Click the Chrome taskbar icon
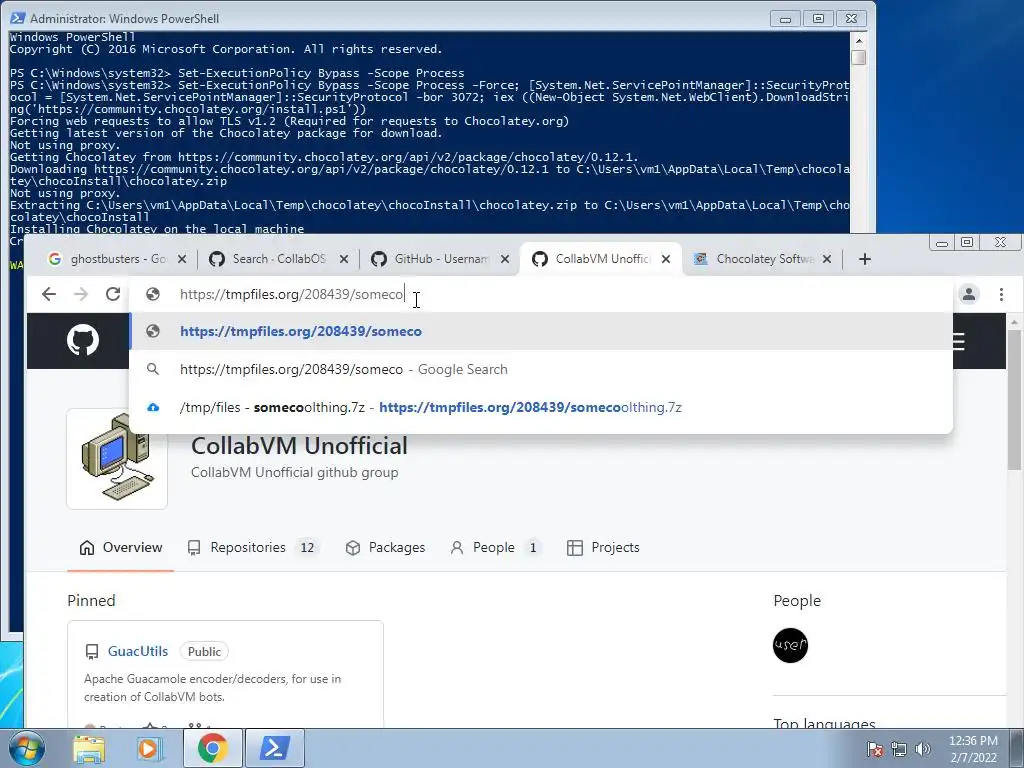This screenshot has height=768, width=1024. (212, 748)
